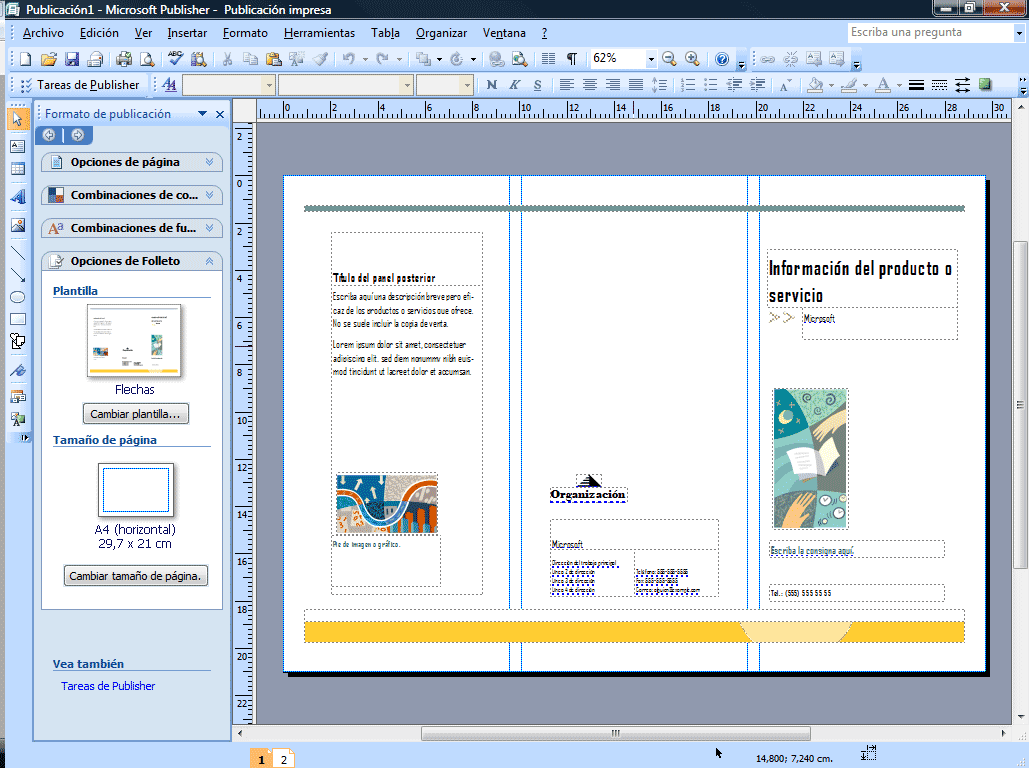The width and height of the screenshot is (1029, 768).
Task: Select the Text Box tool in left toolbar
Action: tap(18, 146)
